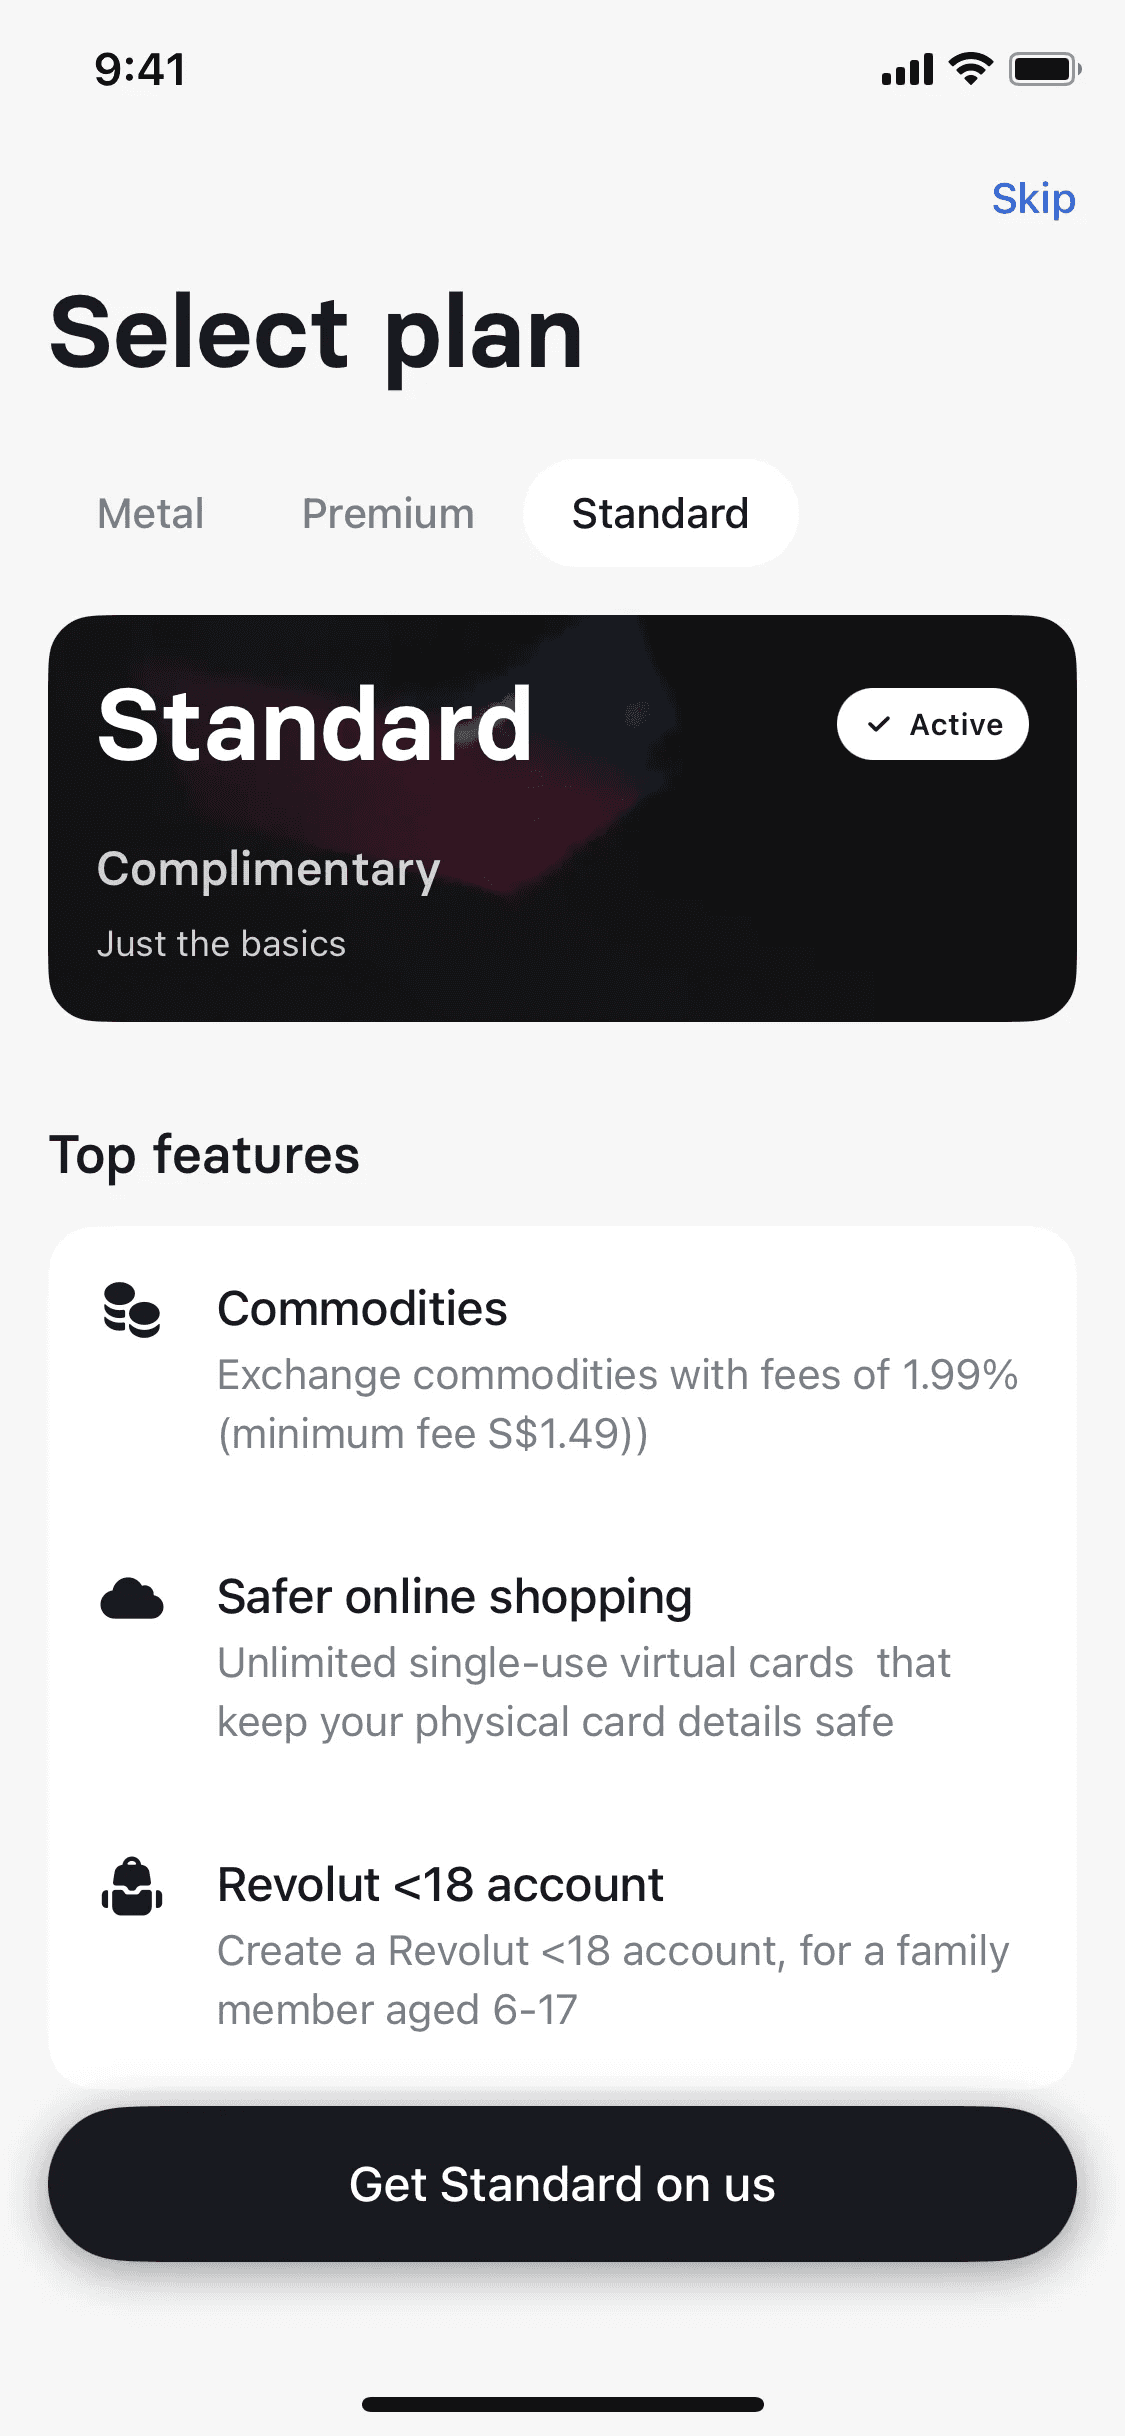This screenshot has height=2436, width=1125.
Task: Tap the Get Standard on us button
Action: (x=562, y=2184)
